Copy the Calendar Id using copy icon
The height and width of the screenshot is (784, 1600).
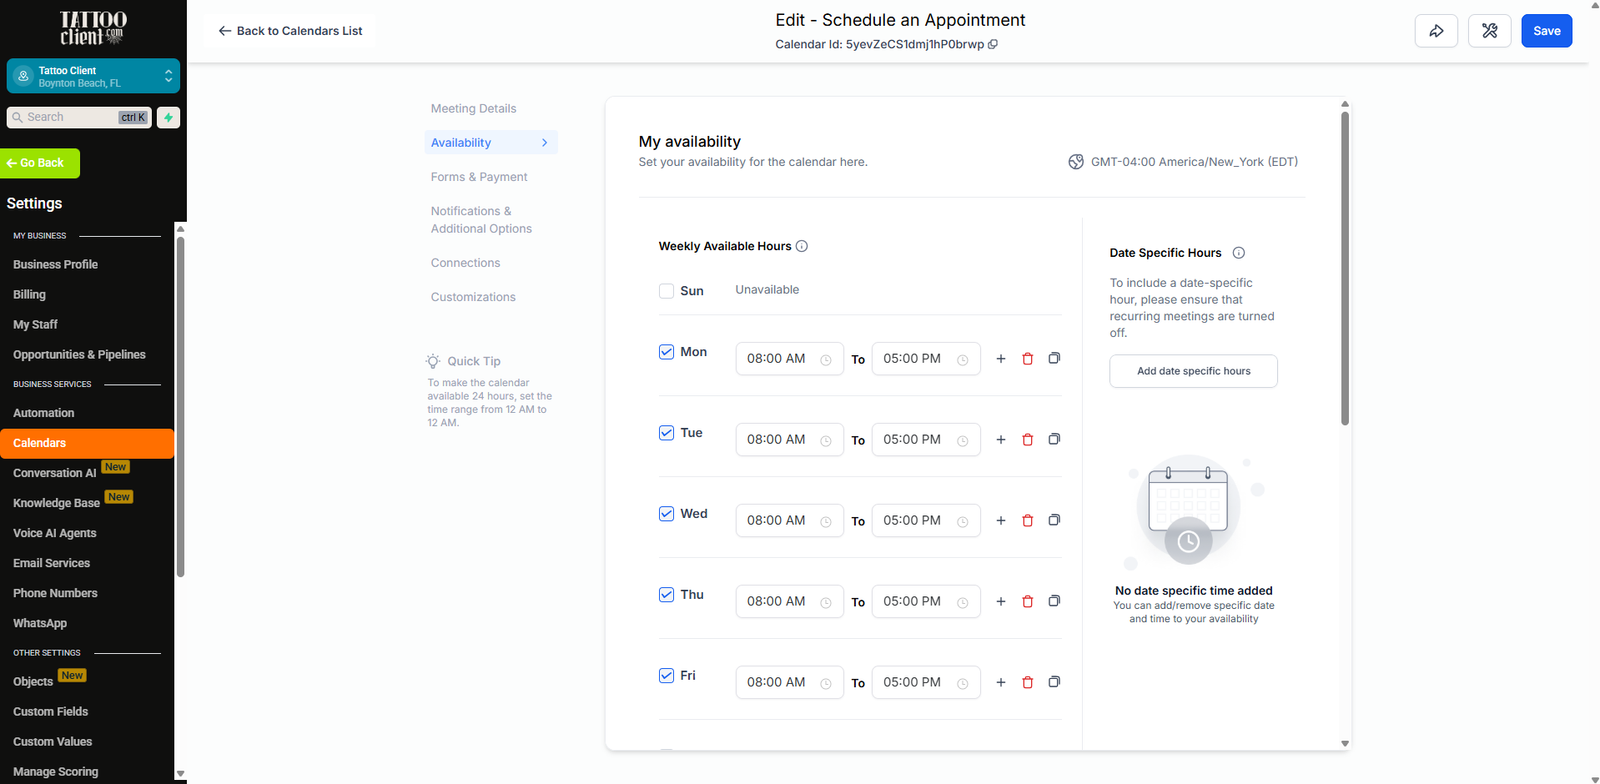coord(993,44)
